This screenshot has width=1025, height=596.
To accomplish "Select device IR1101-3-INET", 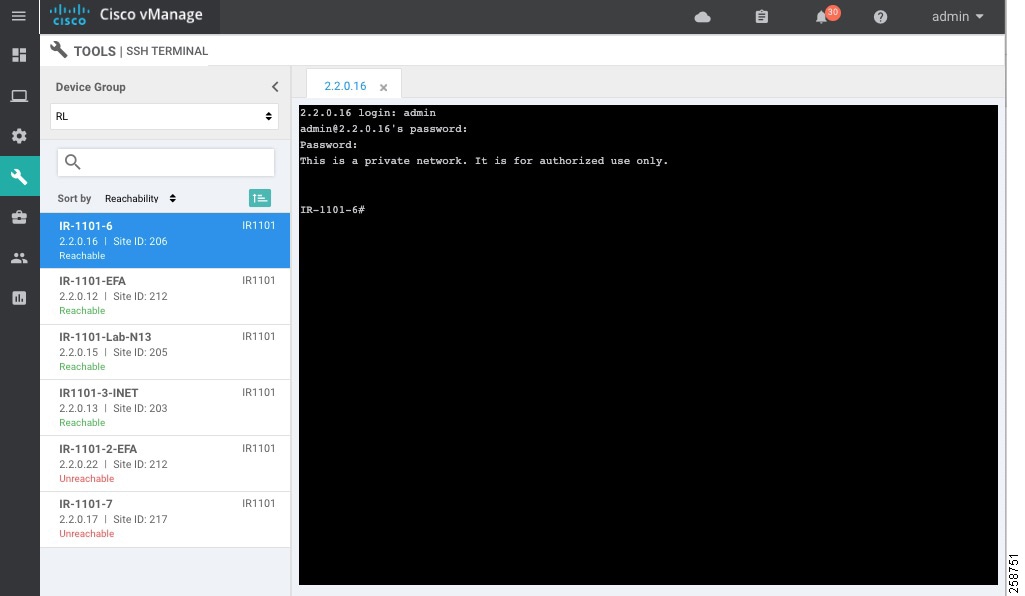I will tap(165, 407).
